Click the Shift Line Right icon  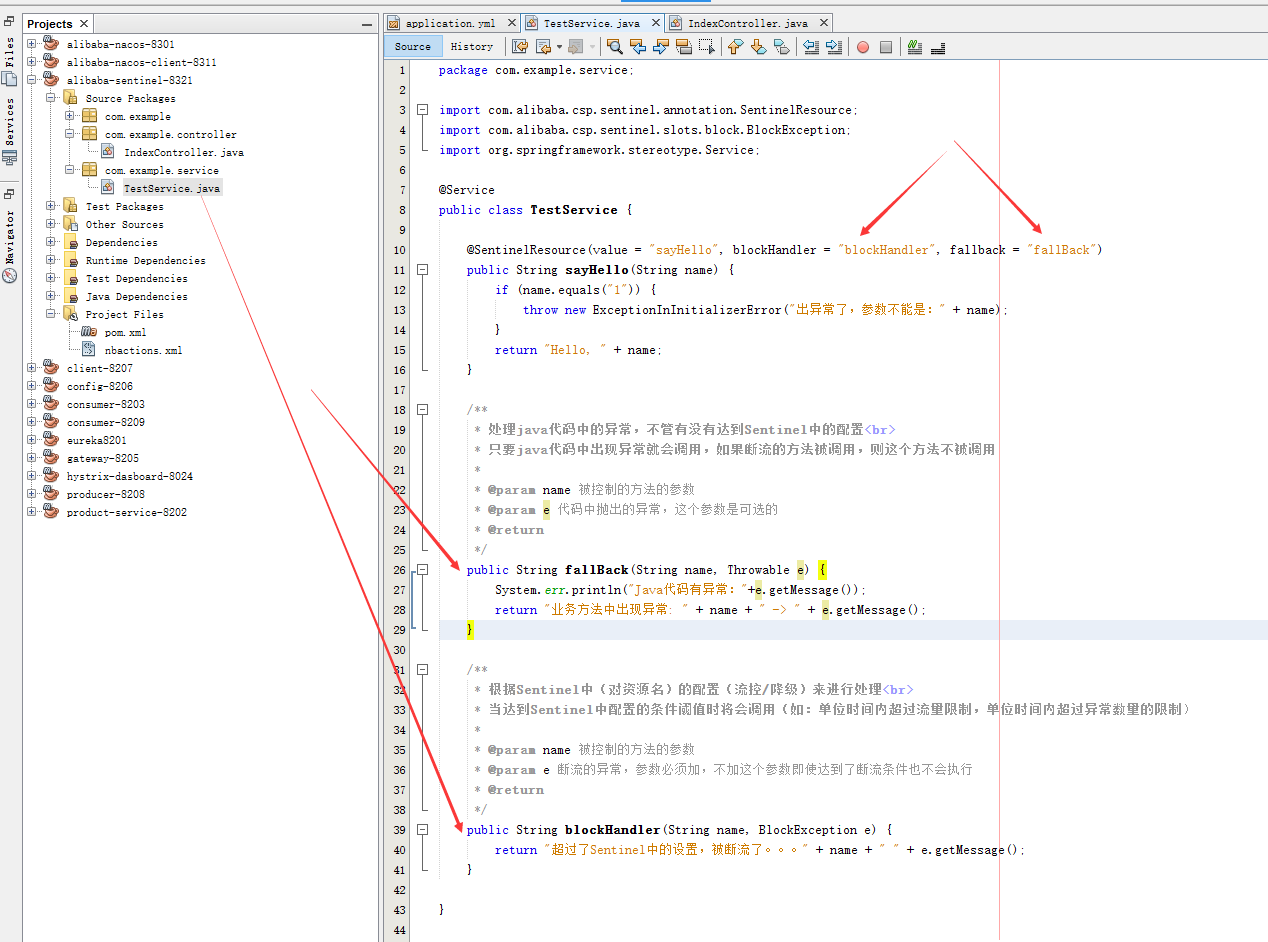click(834, 46)
